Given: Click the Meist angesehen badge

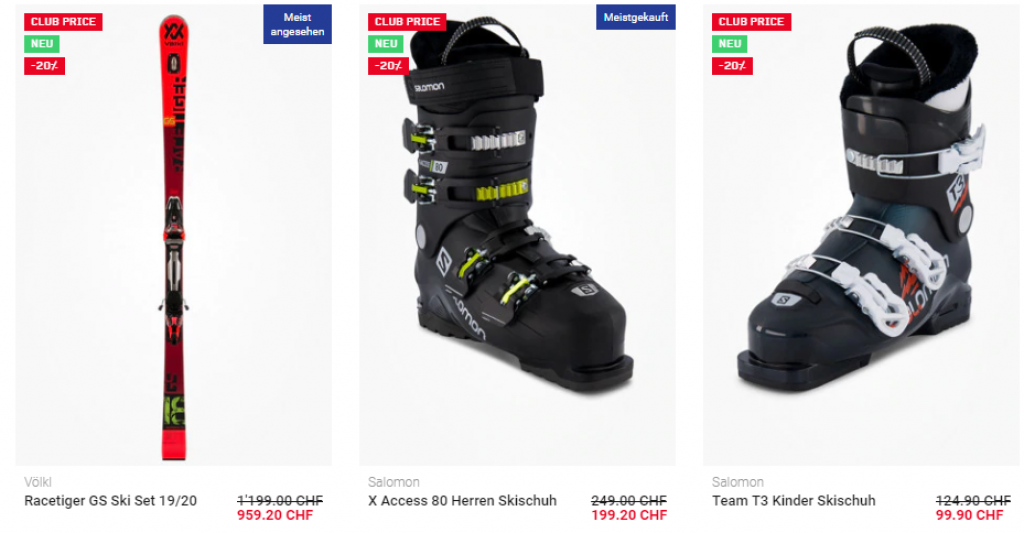Looking at the screenshot, I should point(297,24).
